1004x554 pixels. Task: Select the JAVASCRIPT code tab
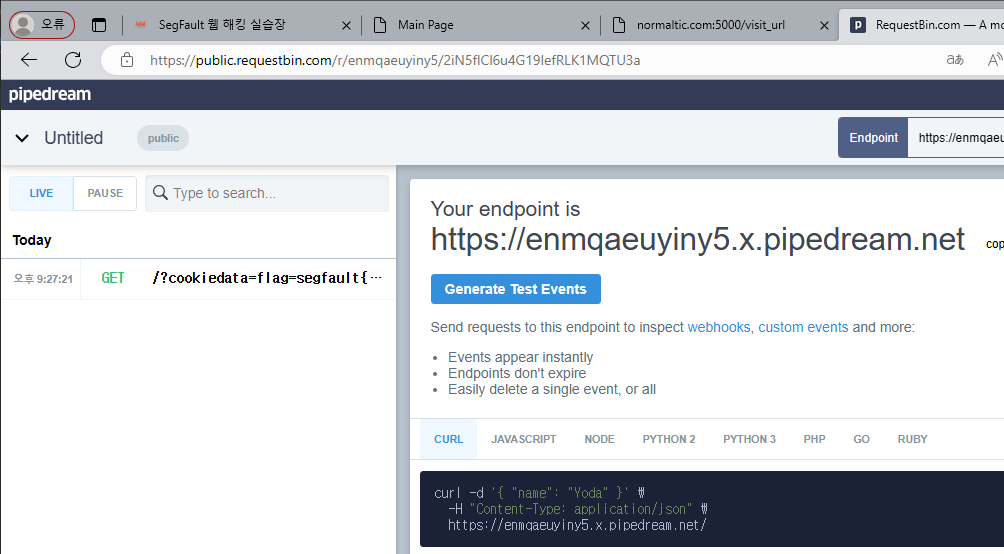coord(524,439)
